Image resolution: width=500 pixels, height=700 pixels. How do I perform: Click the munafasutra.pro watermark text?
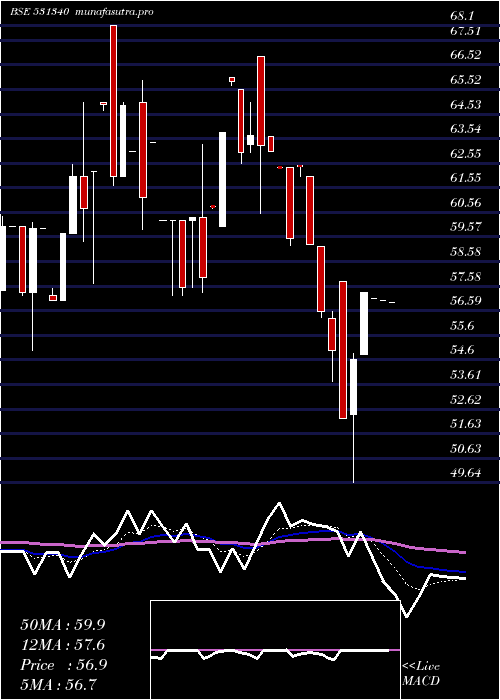point(114,12)
